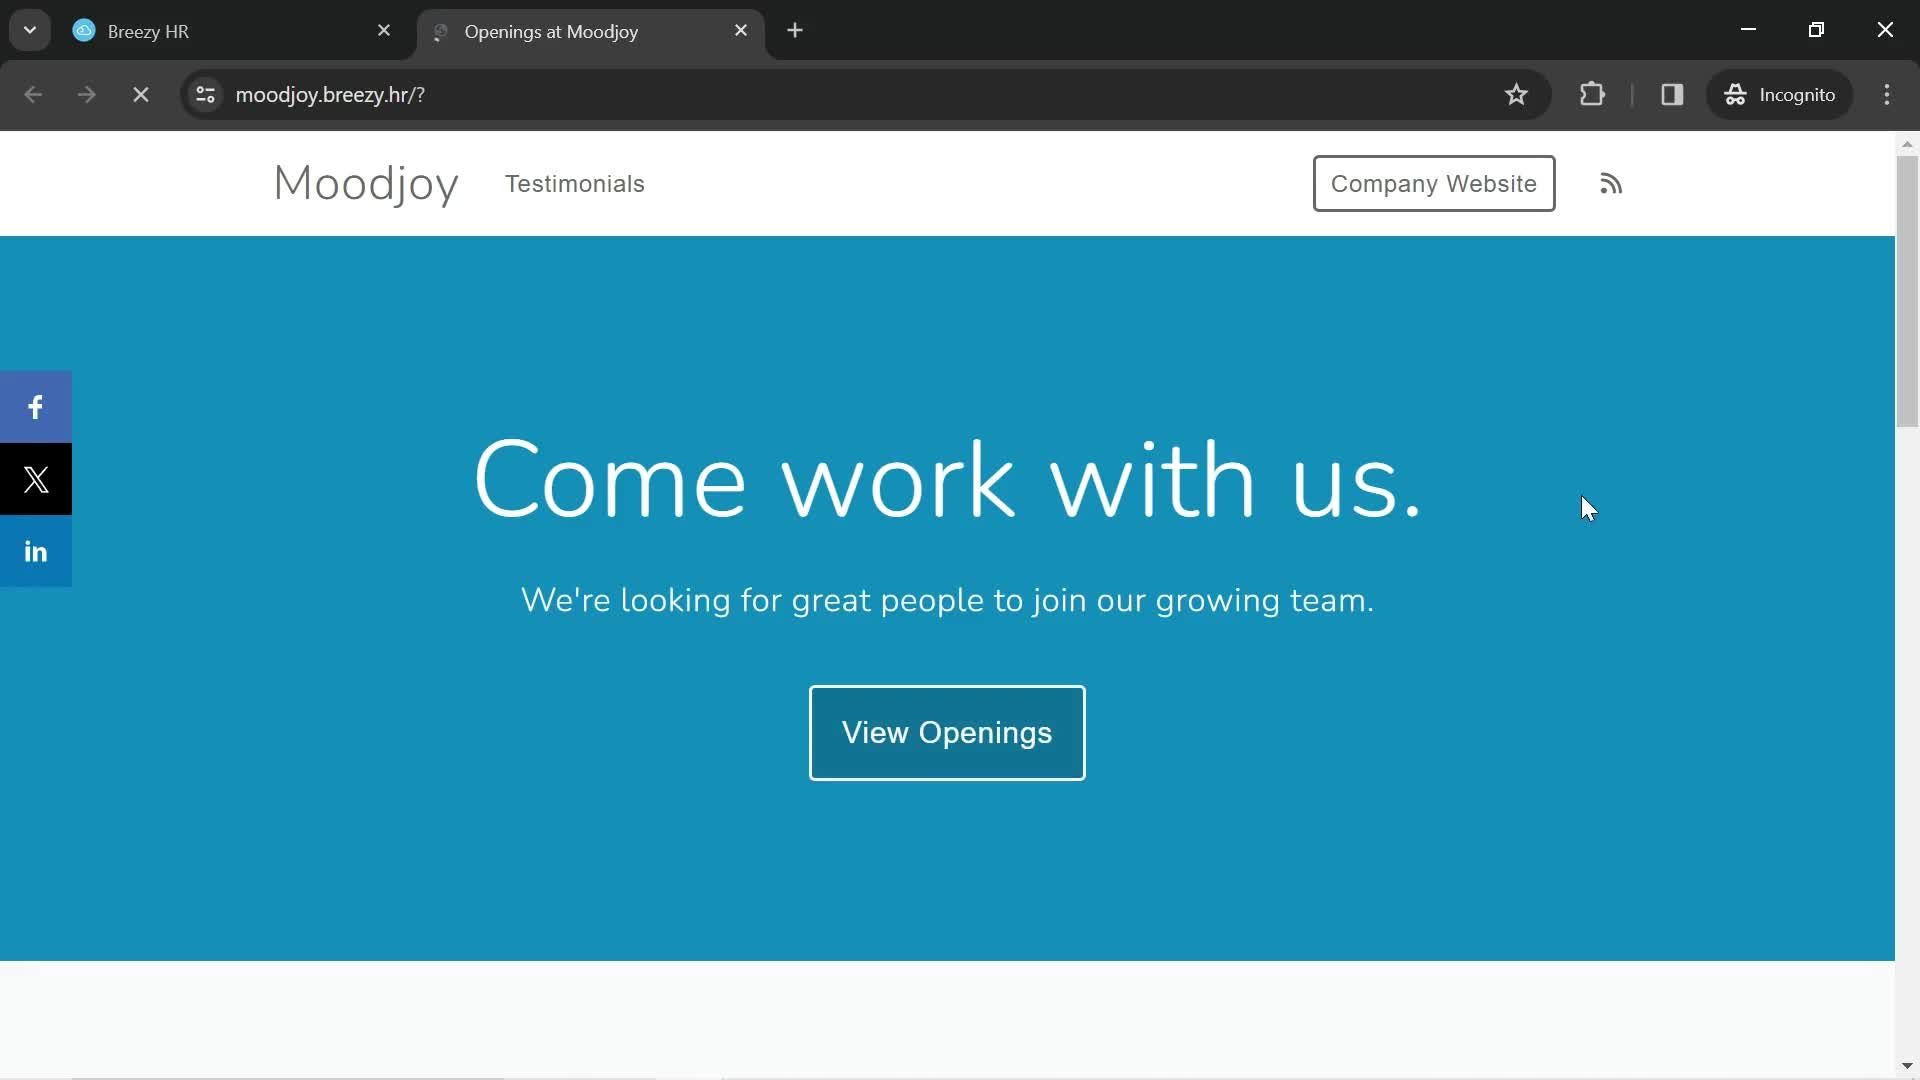The height and width of the screenshot is (1080, 1920).
Task: Select the Openings at Moodjoy tab
Action: click(x=589, y=30)
